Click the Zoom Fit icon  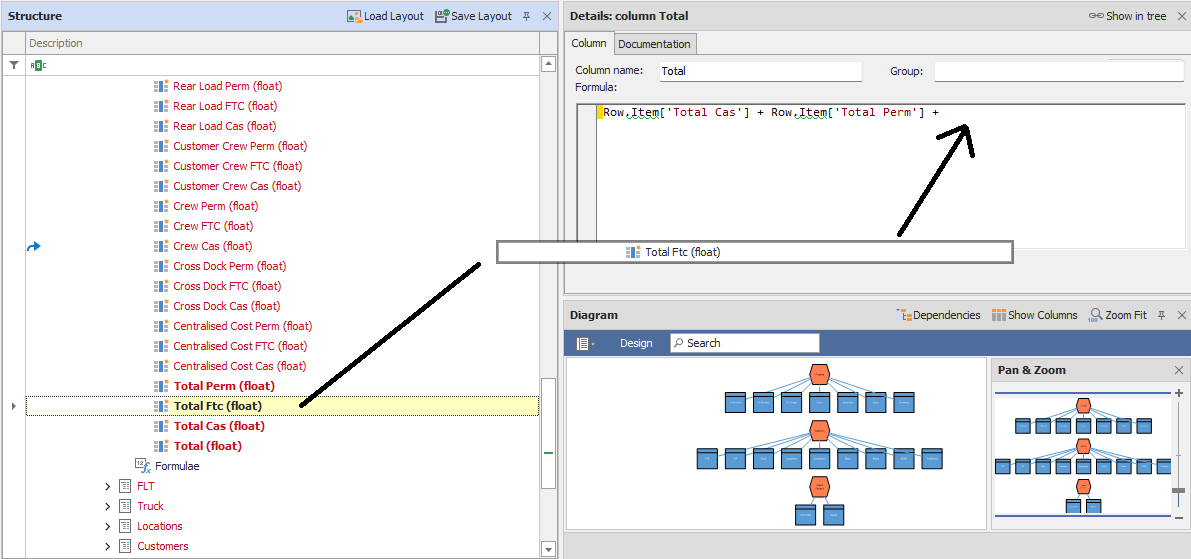(x=1095, y=315)
